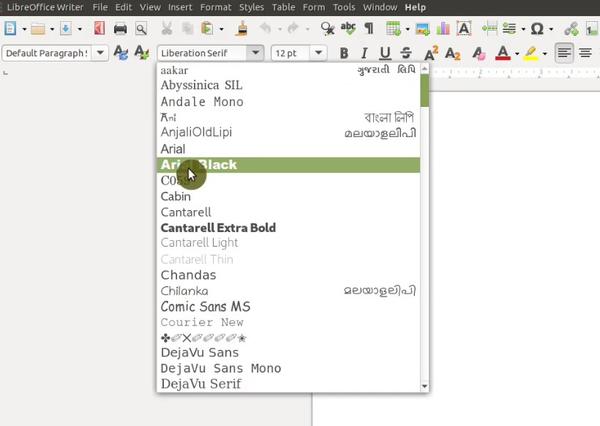Screen dimensions: 600x426
Task: Open font color dropdown arrow
Action: pos(517,54)
